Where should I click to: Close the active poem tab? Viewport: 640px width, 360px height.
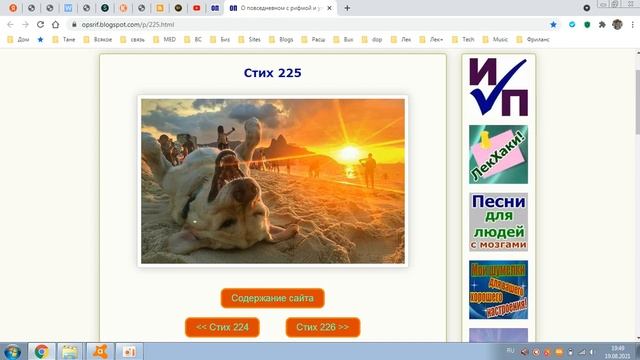[x=329, y=8]
